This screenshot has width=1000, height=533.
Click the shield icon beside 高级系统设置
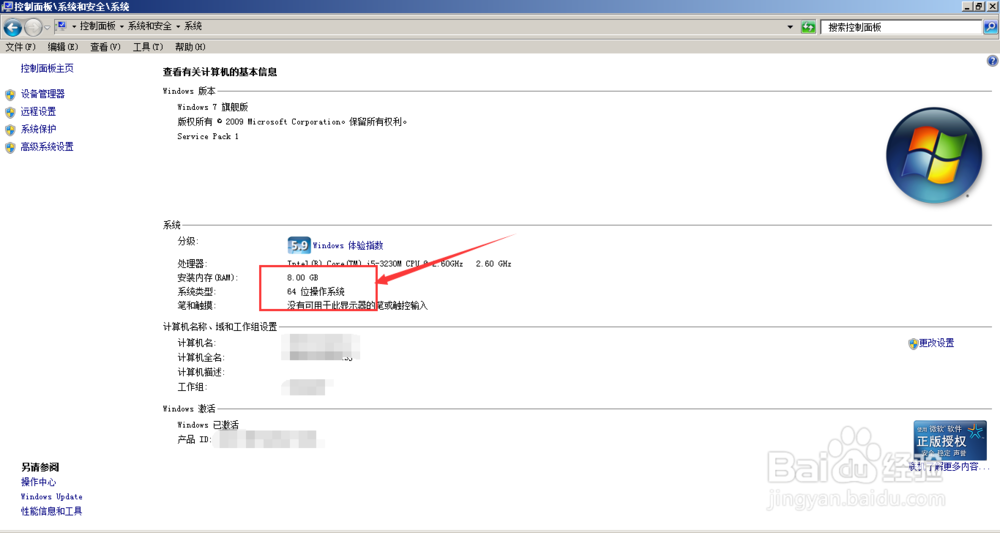coord(10,148)
